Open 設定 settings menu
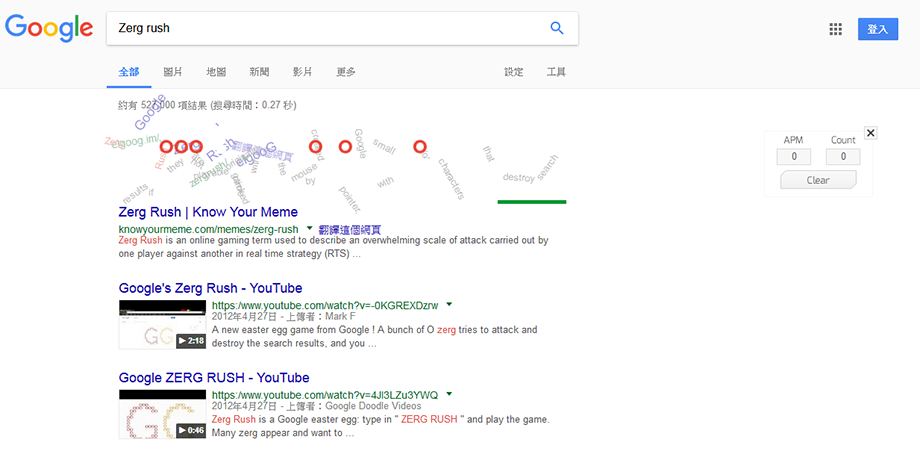This screenshot has width=920, height=460. tap(514, 72)
